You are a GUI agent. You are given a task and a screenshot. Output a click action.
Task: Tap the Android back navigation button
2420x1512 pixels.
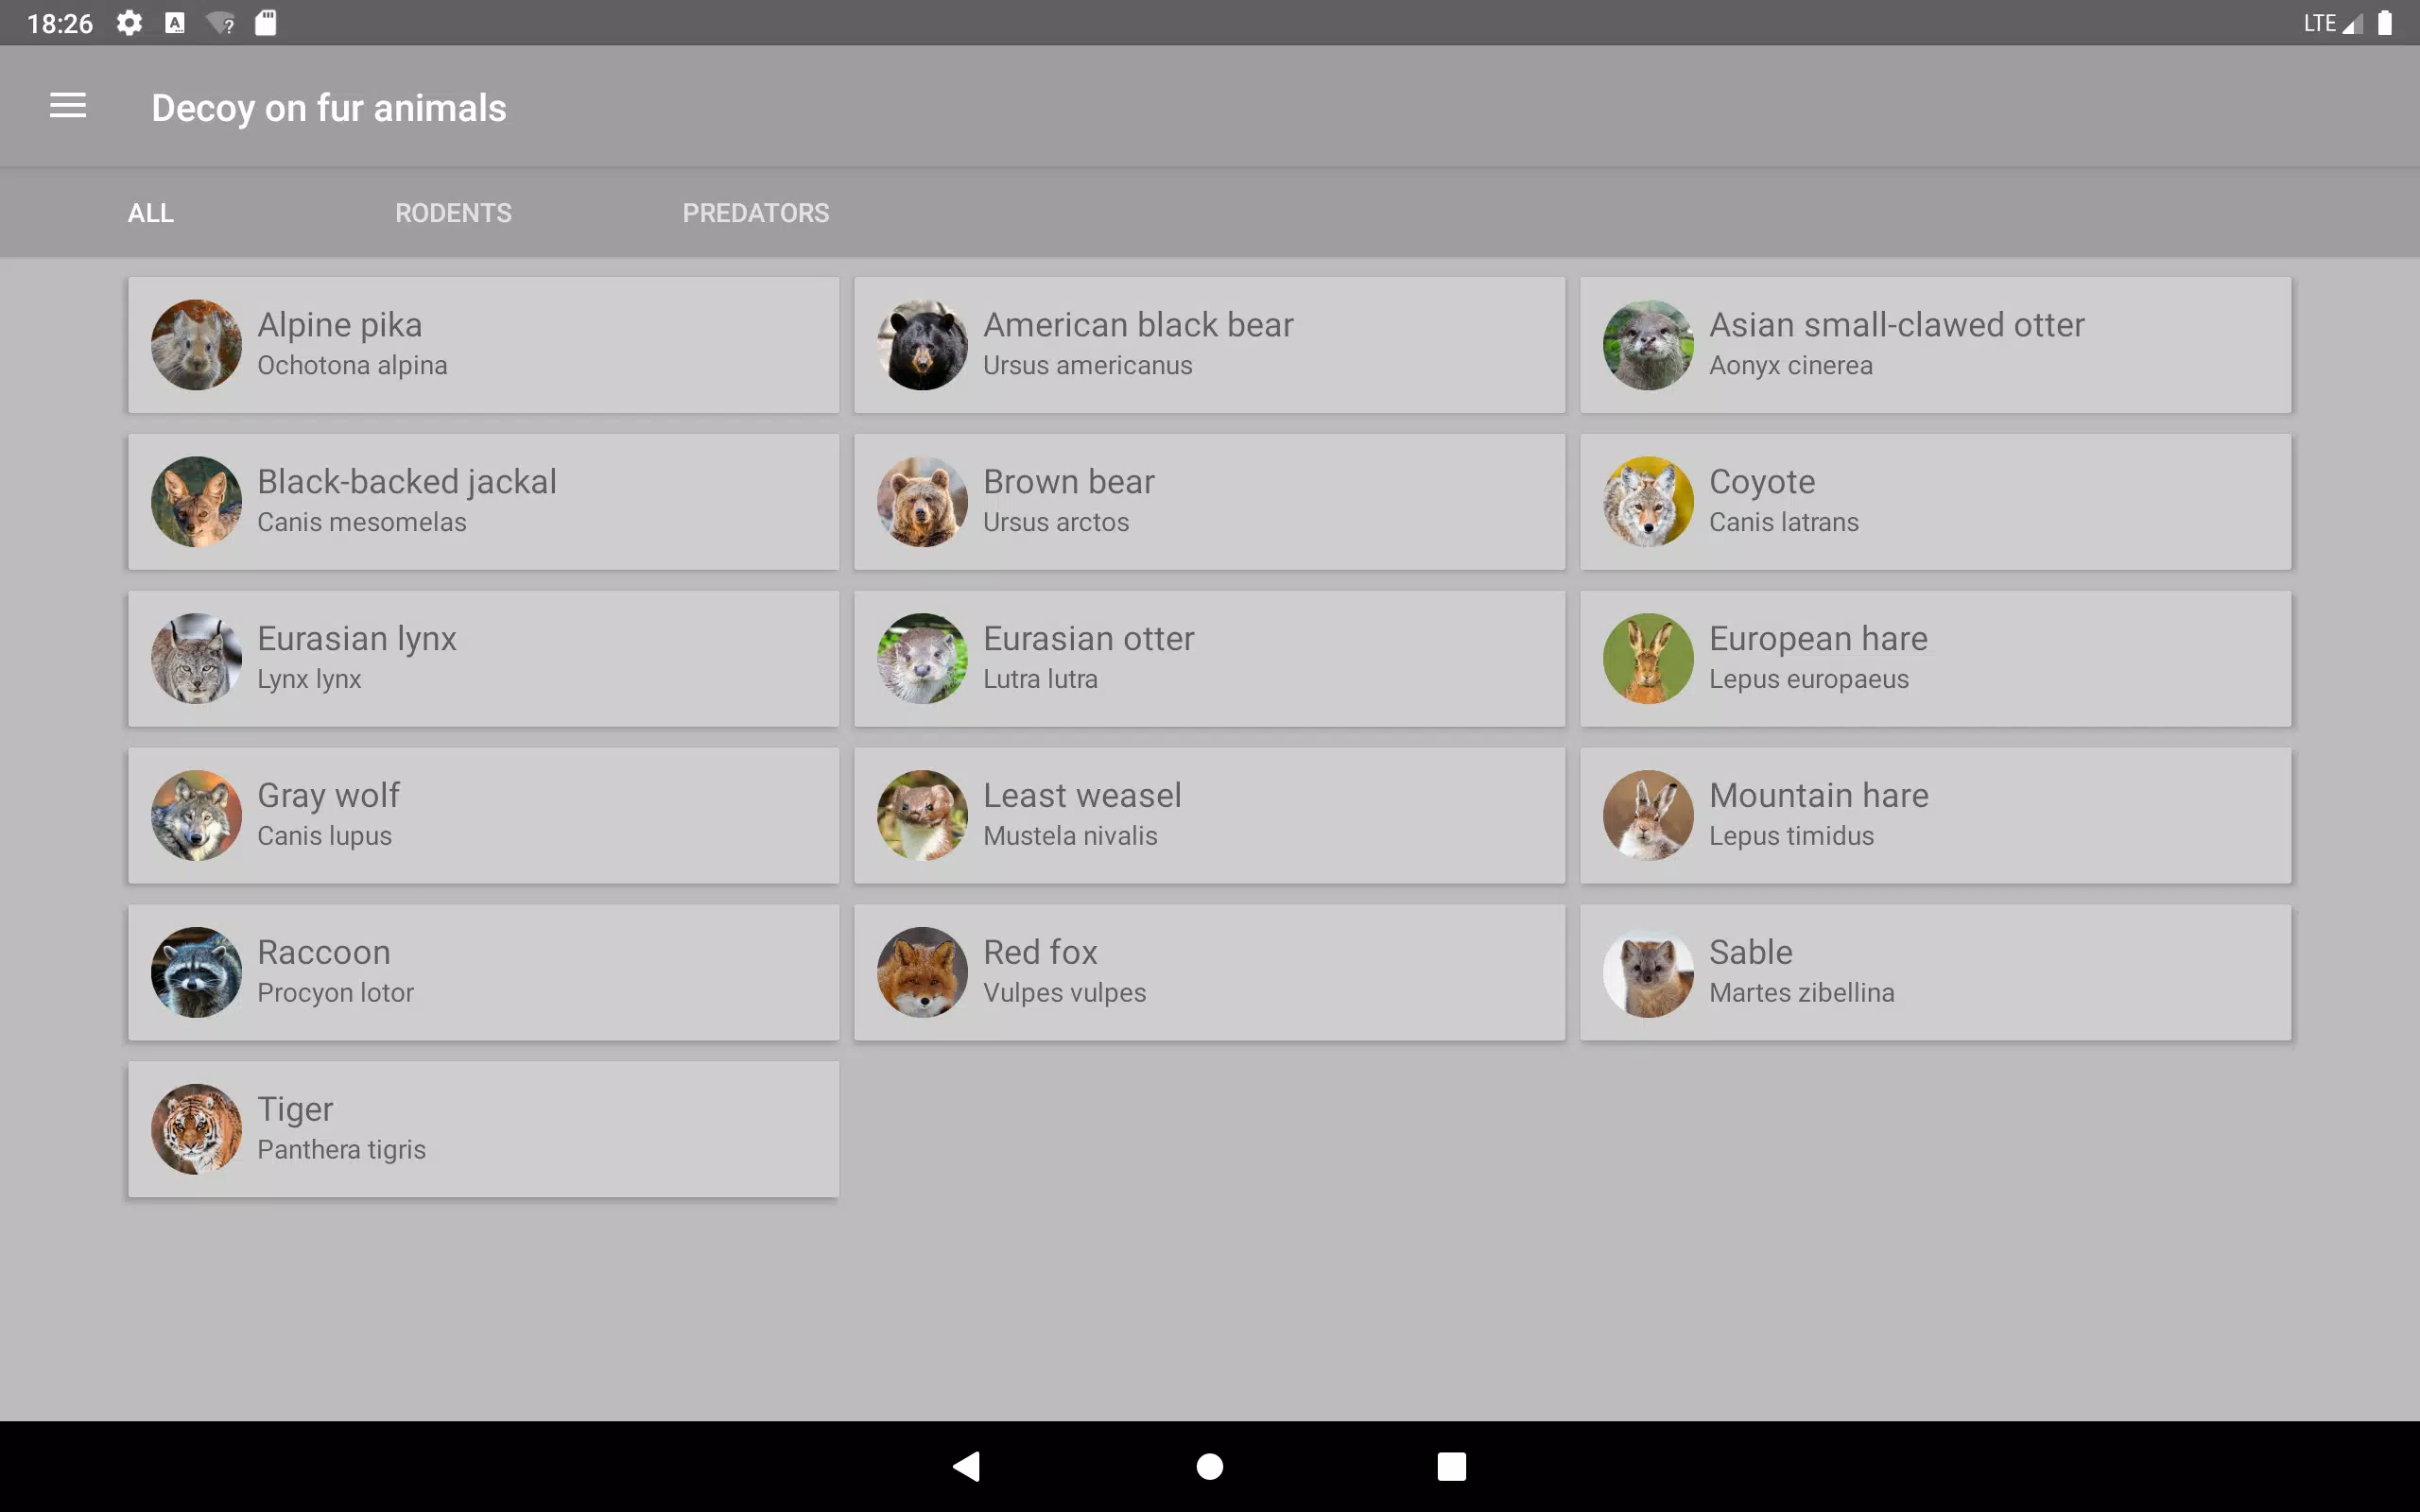tap(967, 1466)
